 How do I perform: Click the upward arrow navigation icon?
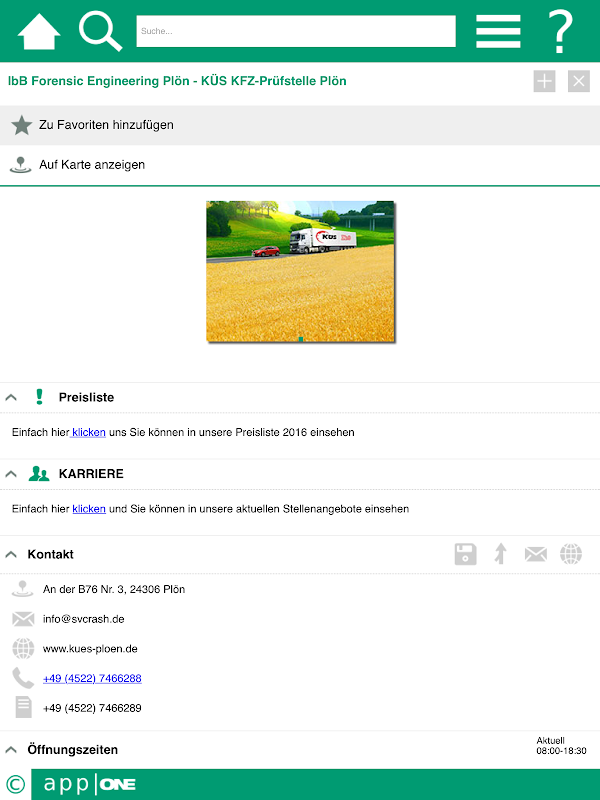tap(501, 554)
